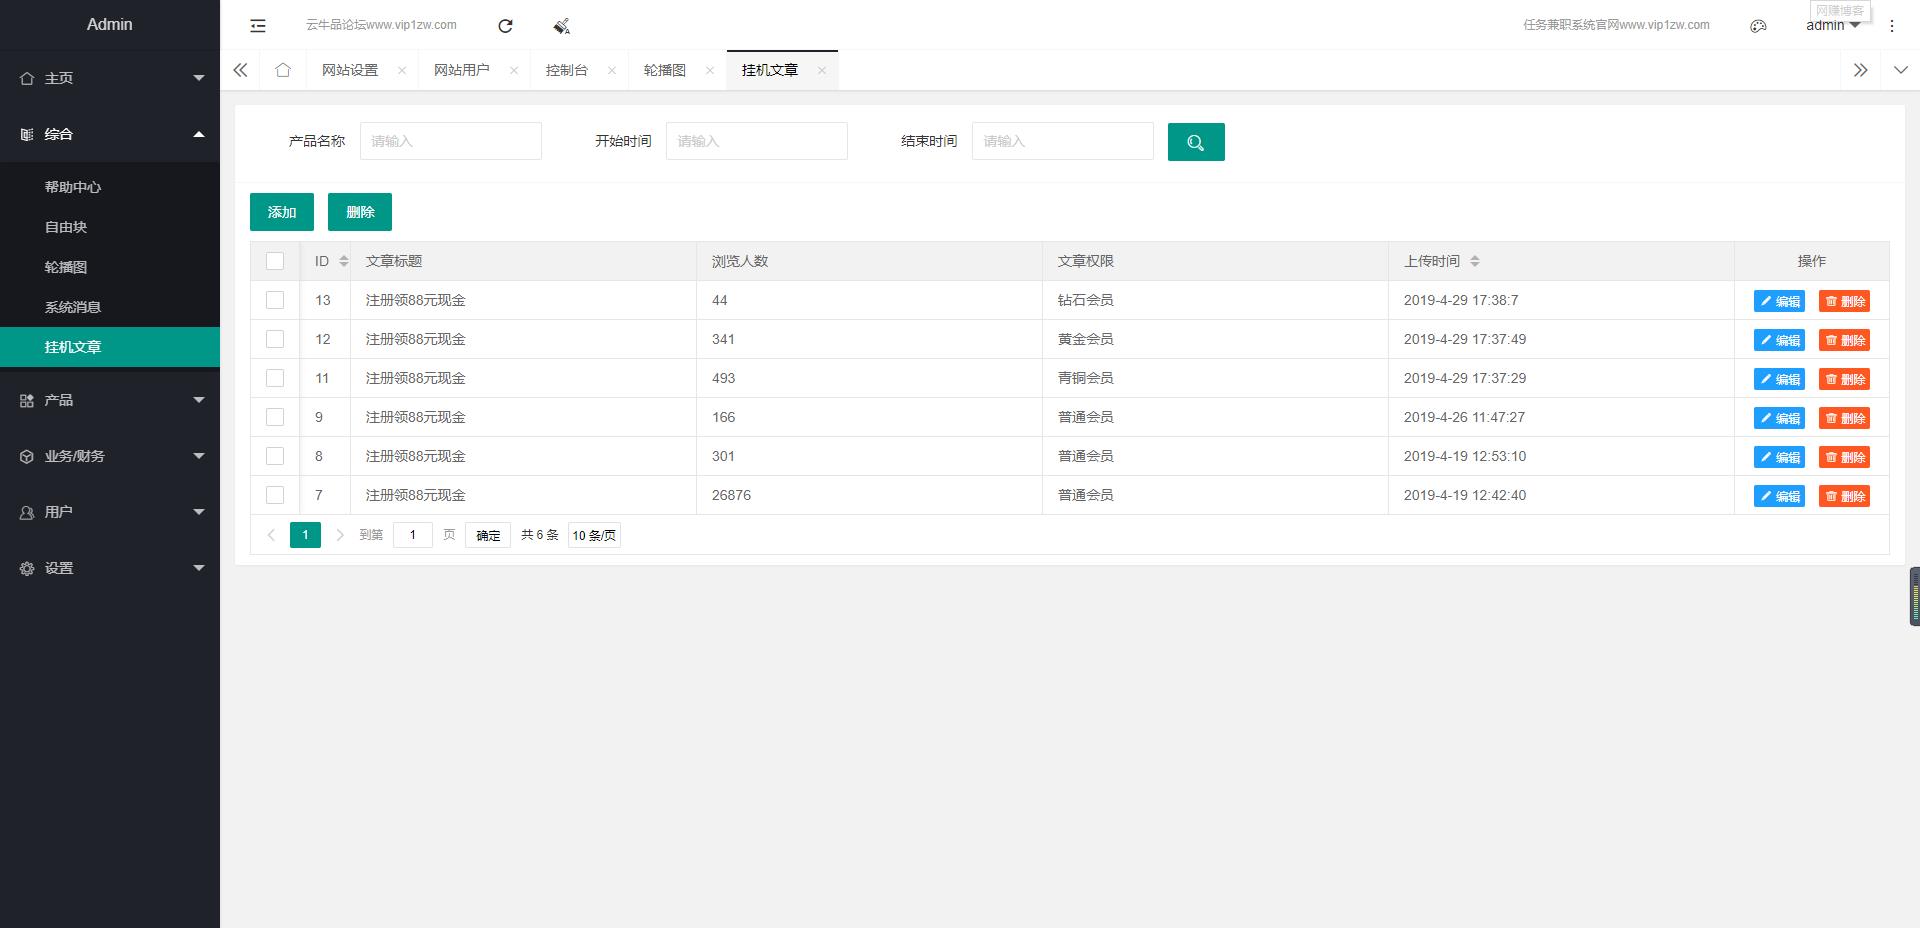Open 轮播图 in the sidebar

[x=110, y=267]
